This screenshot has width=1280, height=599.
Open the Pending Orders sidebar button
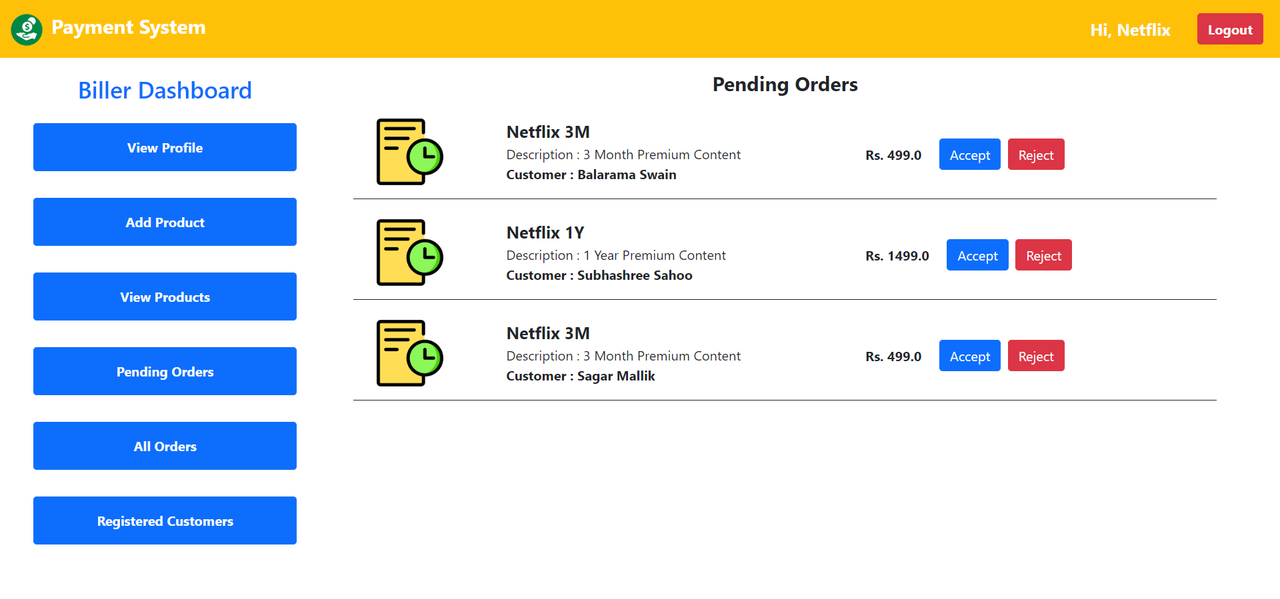pos(165,371)
